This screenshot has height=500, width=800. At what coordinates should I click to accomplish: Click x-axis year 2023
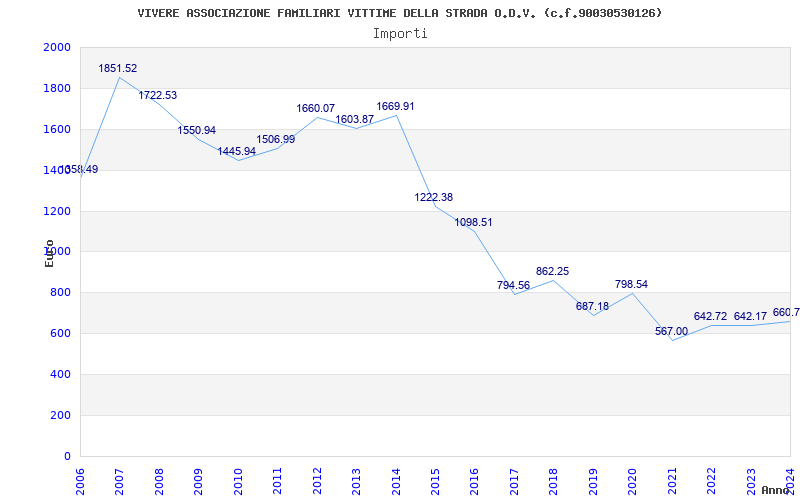coord(752,481)
